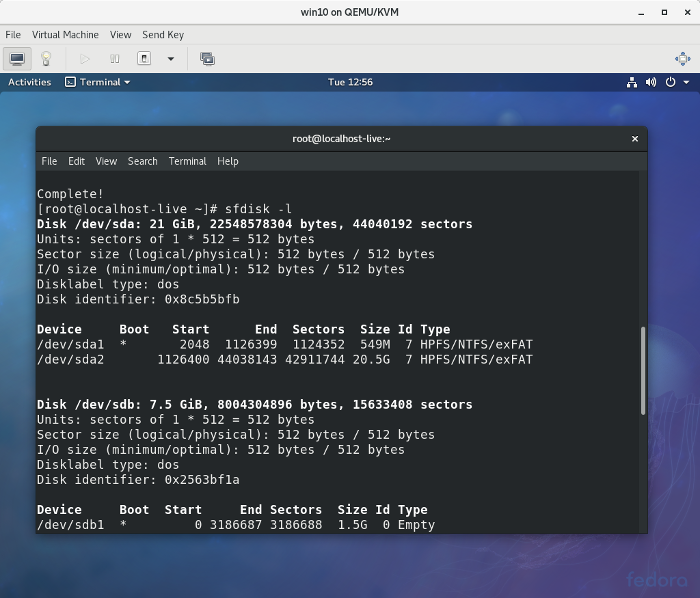Click Activities in the GNOME top bar
Image resolution: width=700 pixels, height=598 pixels.
pyautogui.click(x=30, y=82)
